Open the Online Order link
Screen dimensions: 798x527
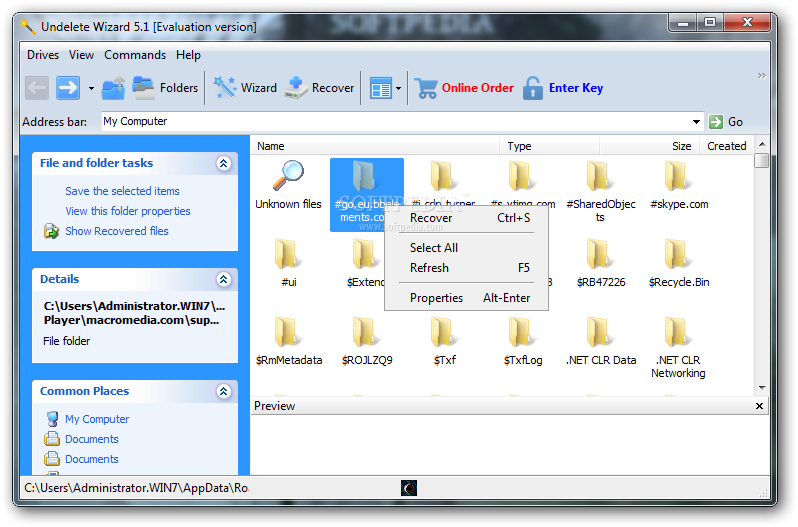[477, 88]
